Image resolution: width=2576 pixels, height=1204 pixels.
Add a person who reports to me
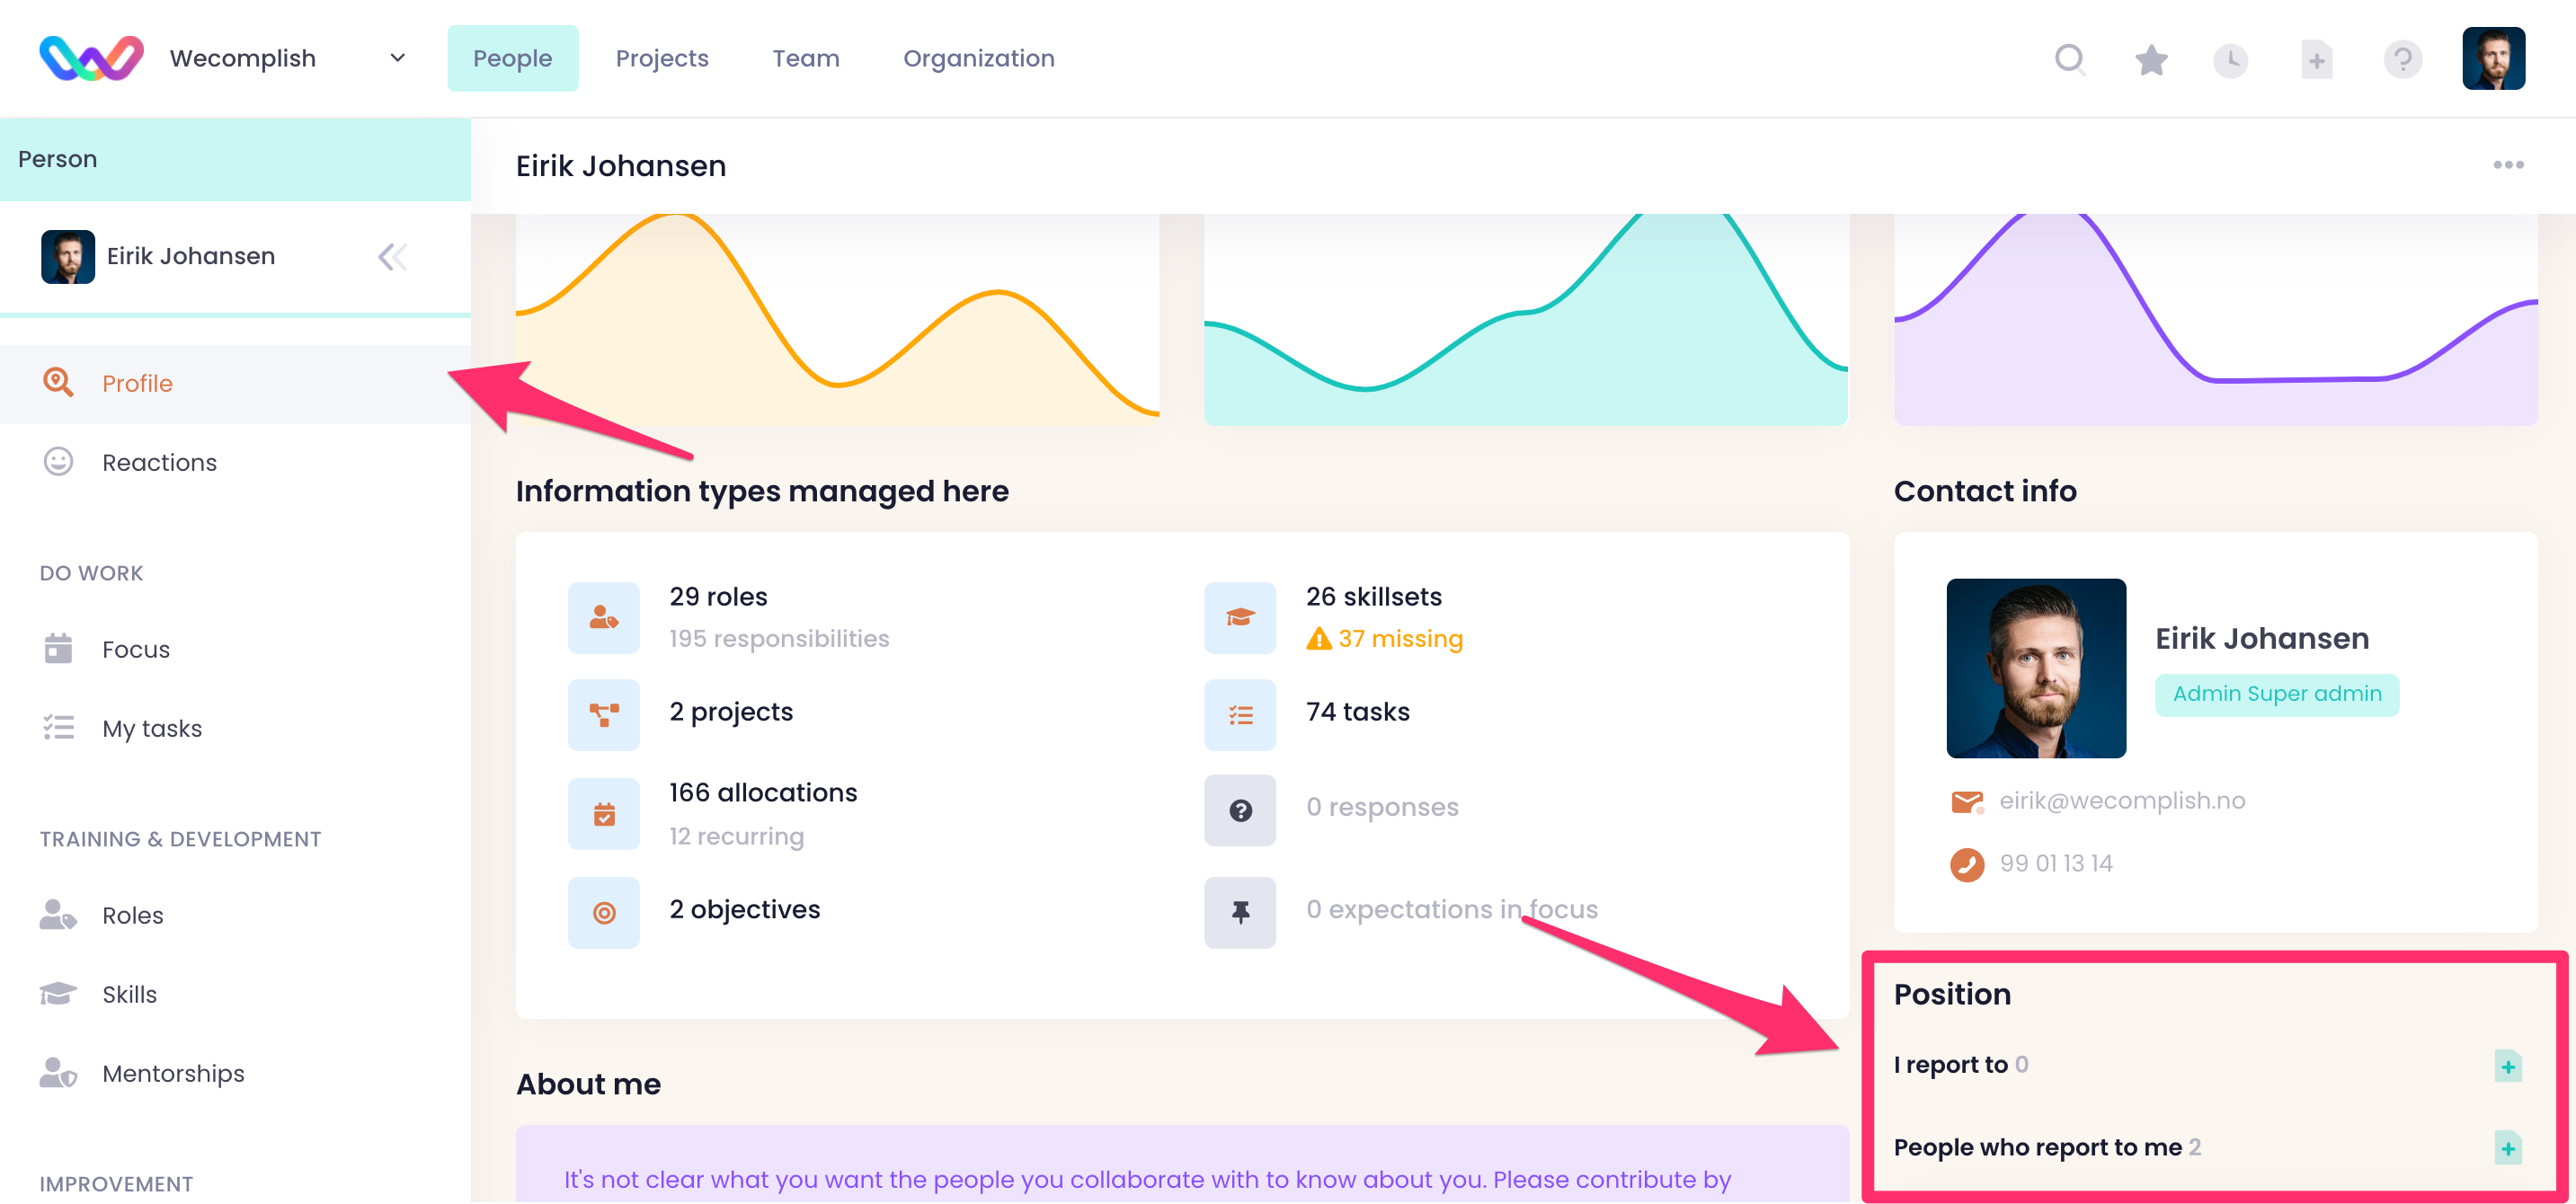2507,1148
